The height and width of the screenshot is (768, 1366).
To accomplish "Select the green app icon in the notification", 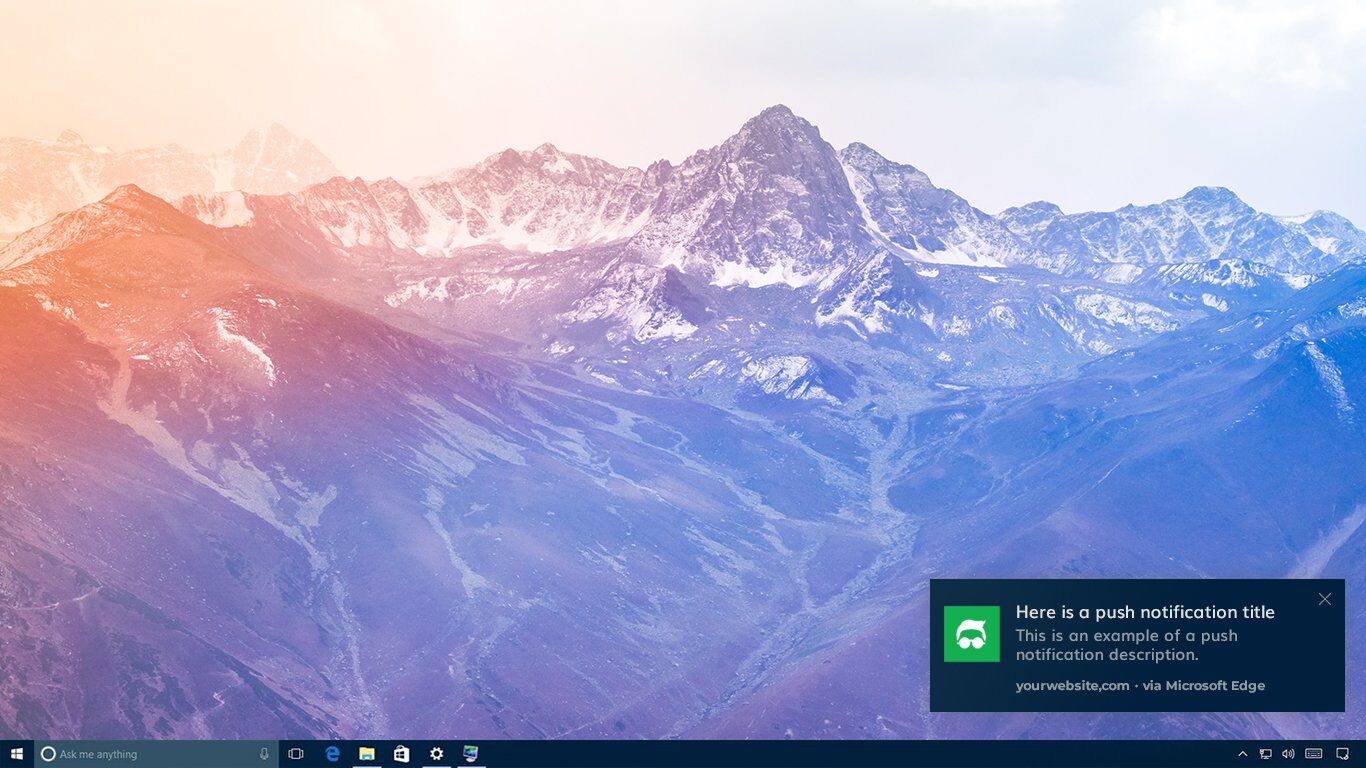I will 971,633.
